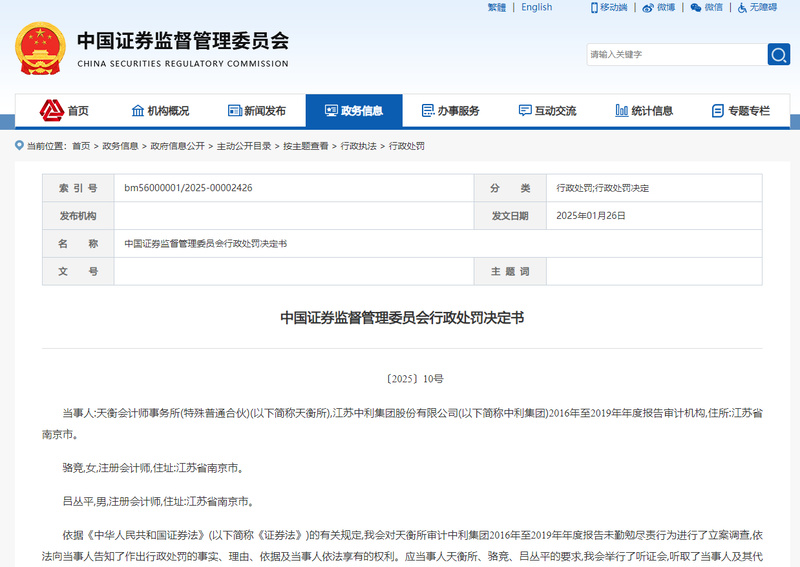The image size is (800, 567).
Task: Click the building icon beside 机构概况
Action: (x=138, y=110)
